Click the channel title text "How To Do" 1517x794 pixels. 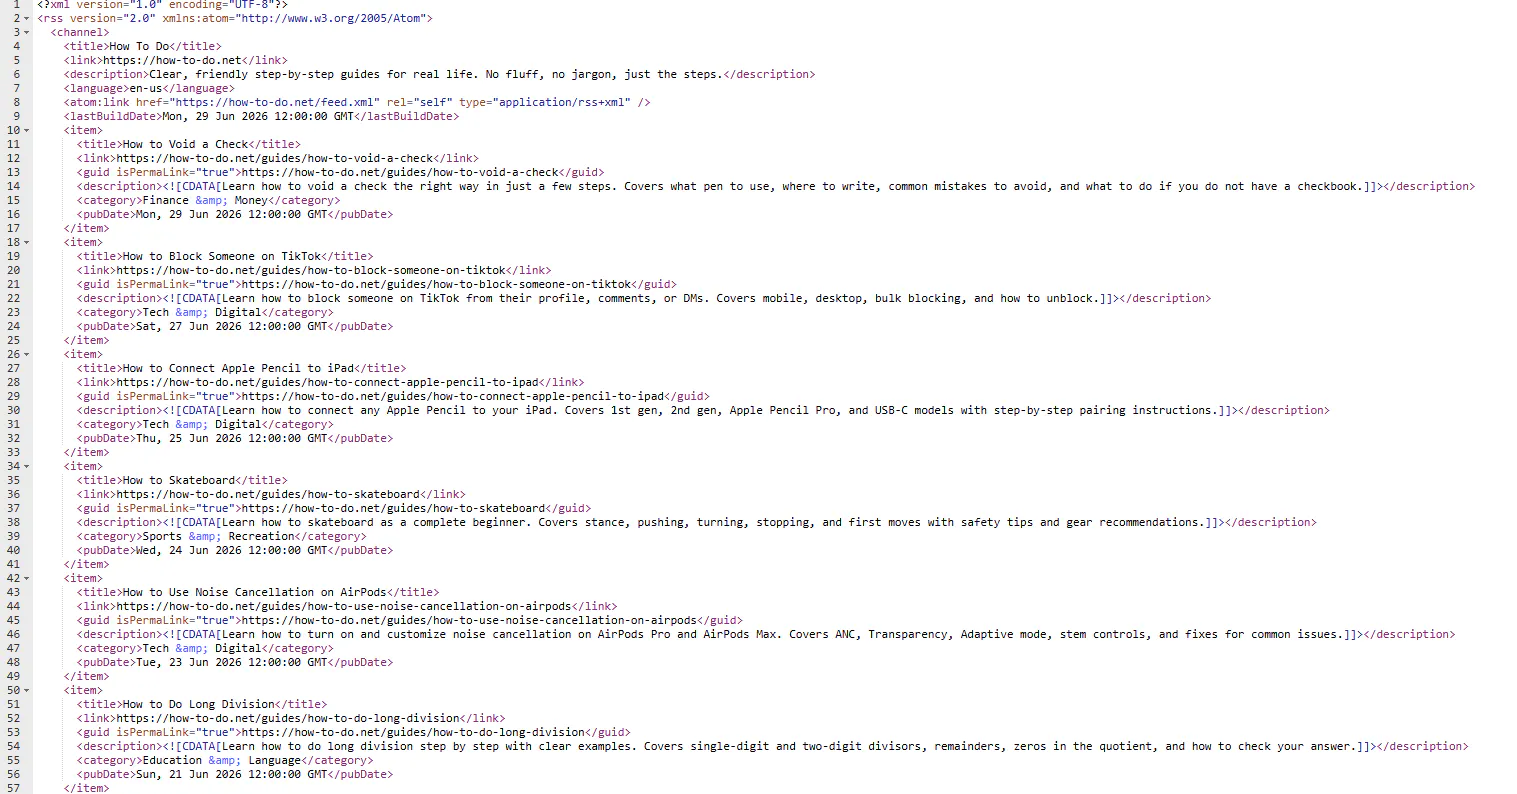tap(139, 46)
